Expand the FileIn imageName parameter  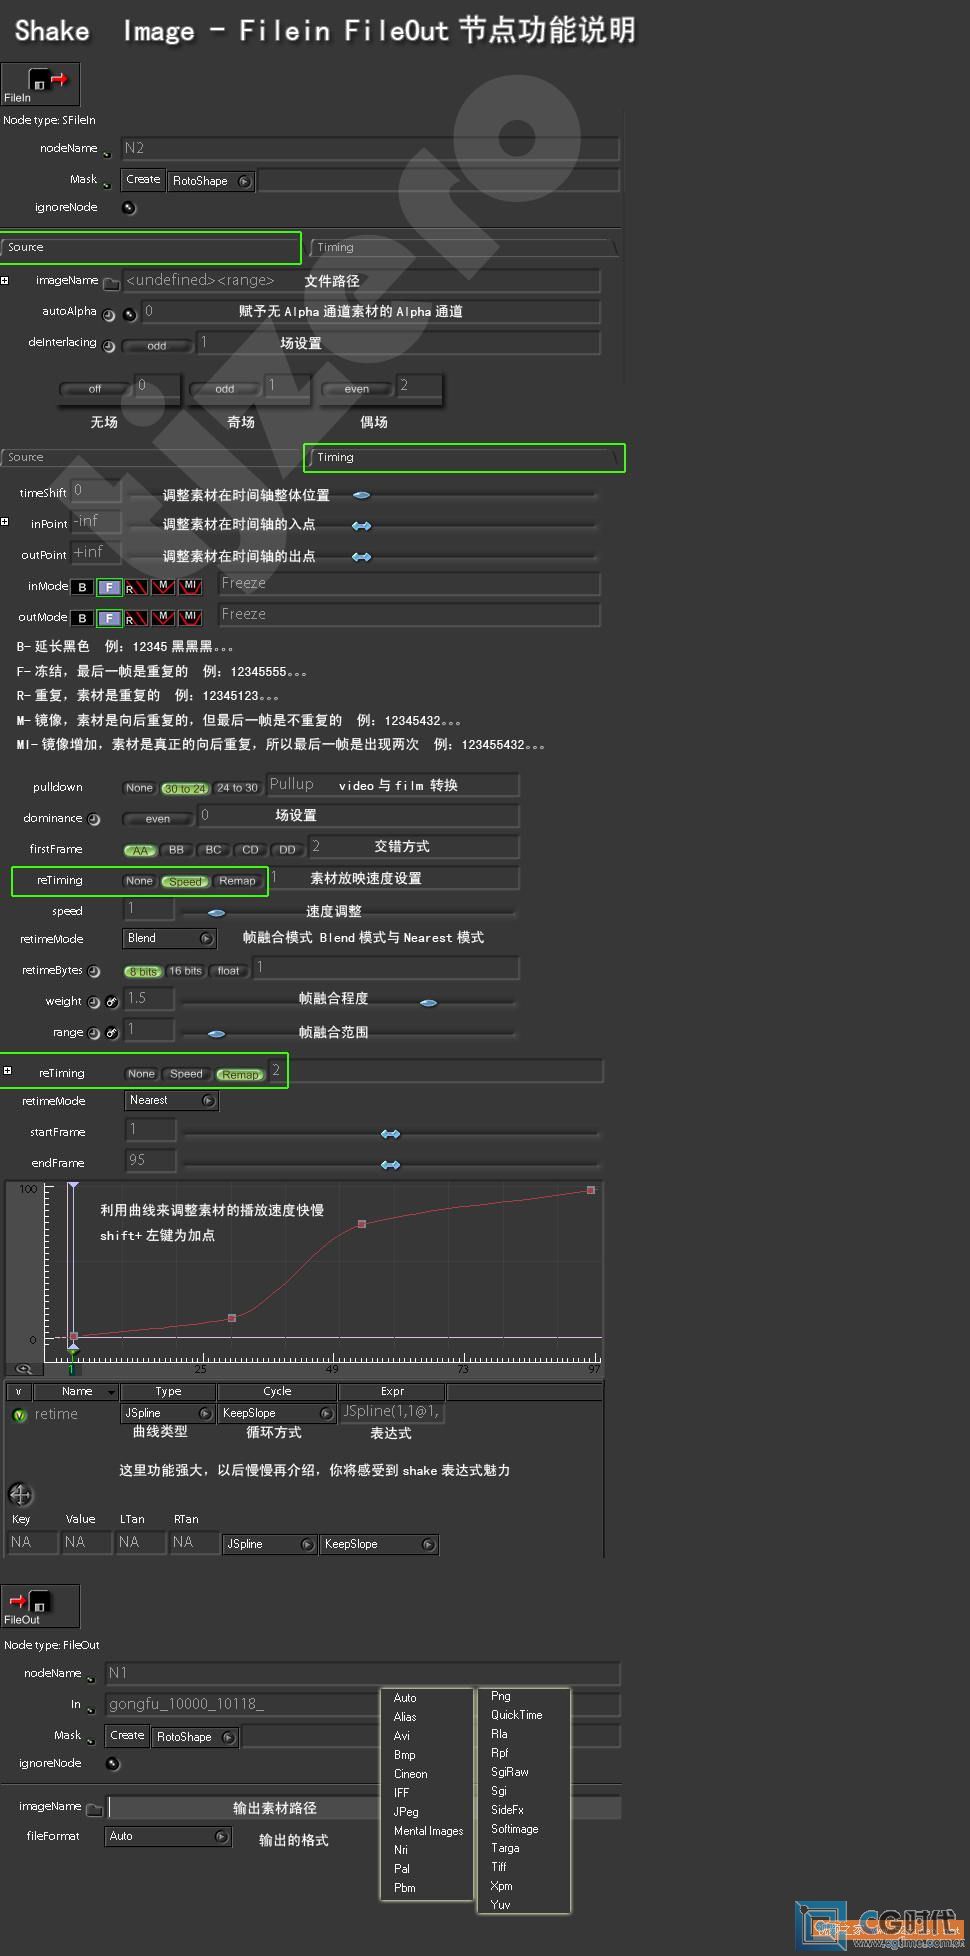pyautogui.click(x=5, y=281)
